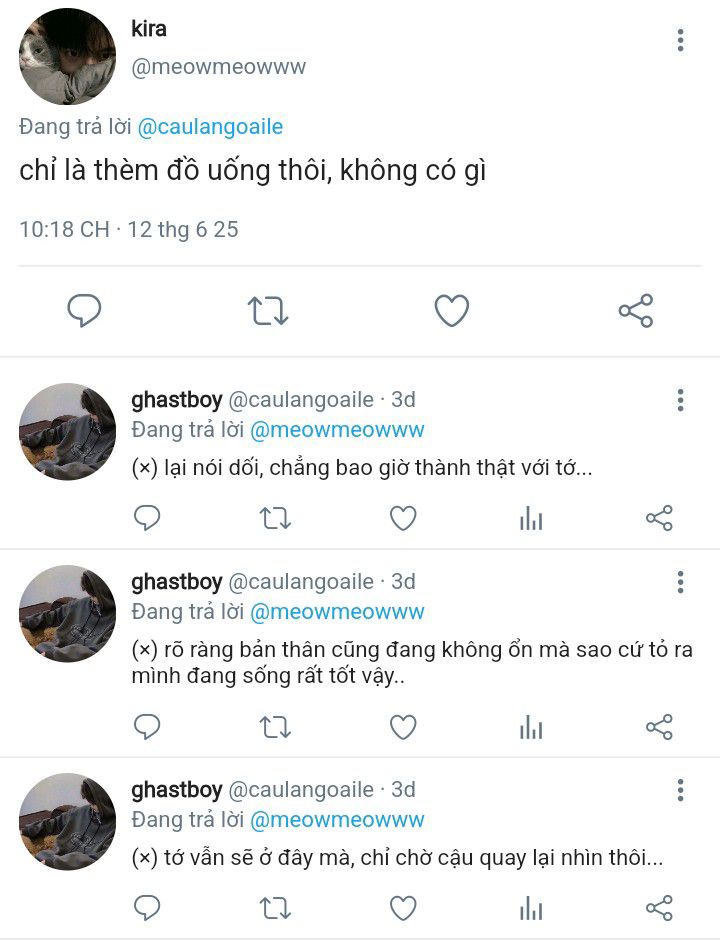Viewport: 720px width, 941px height.
Task: Like kira's tweet about thèm đồ uống
Action: tap(451, 310)
